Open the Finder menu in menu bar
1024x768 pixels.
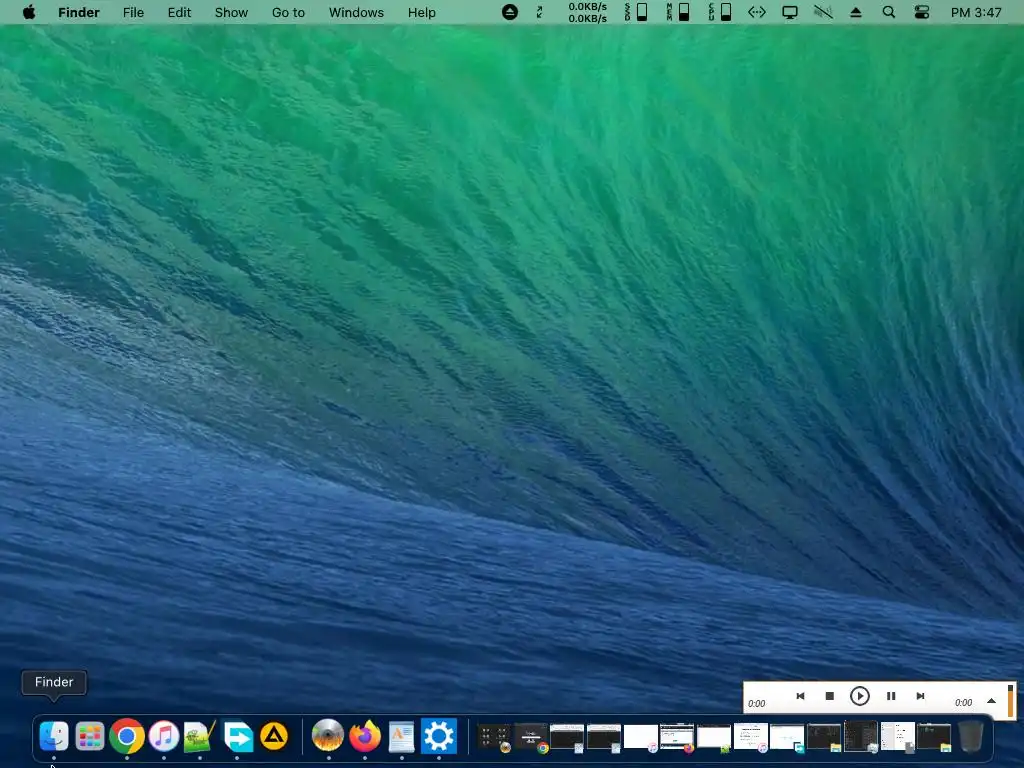[x=78, y=12]
